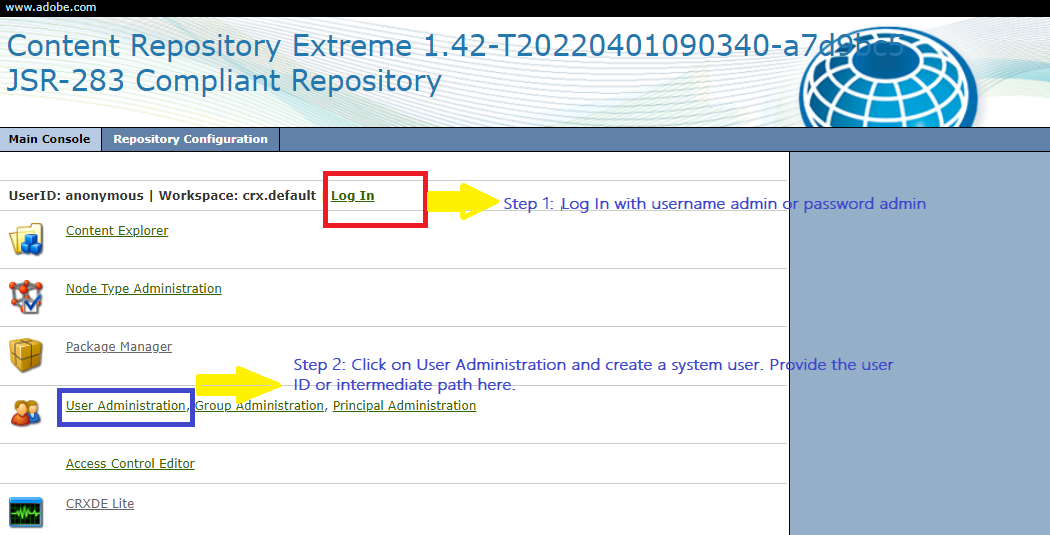This screenshot has width=1050, height=535.
Task: Open the Group Administration link
Action: pyautogui.click(x=259, y=406)
